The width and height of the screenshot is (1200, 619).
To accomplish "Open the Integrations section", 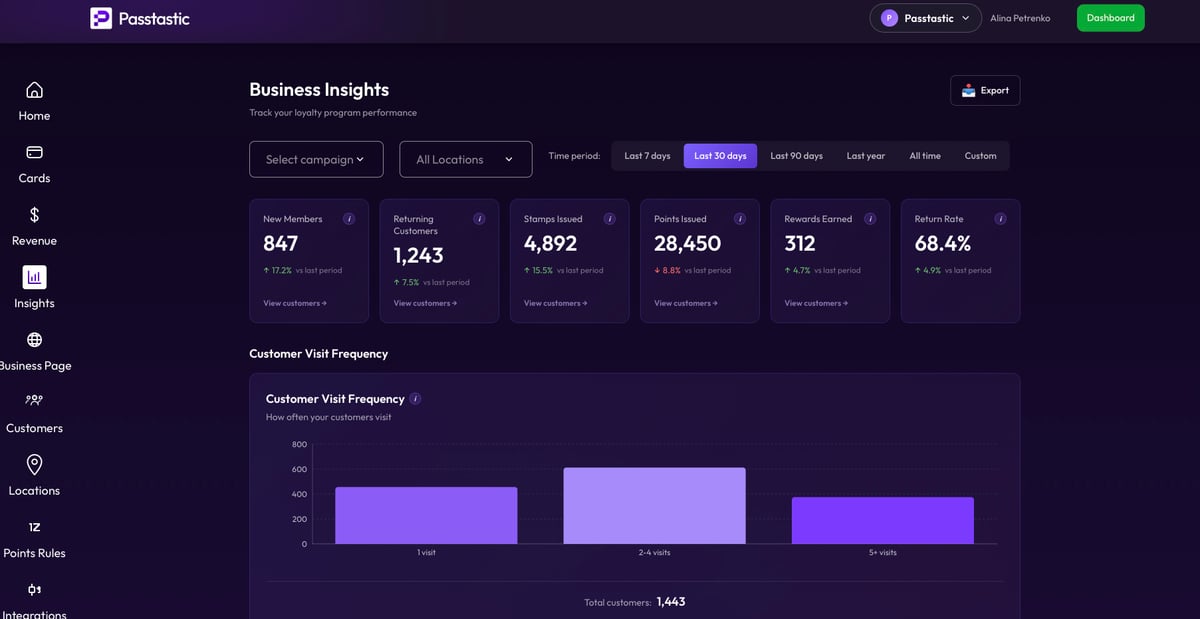I will pyautogui.click(x=34, y=600).
